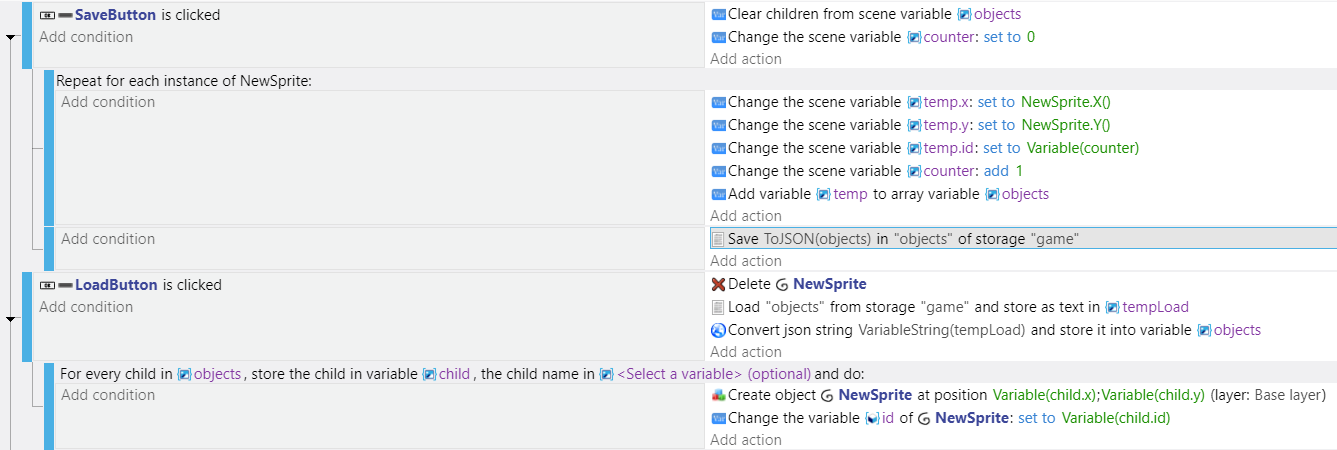Click Add action below Add variable temp action
The image size is (1337, 450).
[x=746, y=216]
